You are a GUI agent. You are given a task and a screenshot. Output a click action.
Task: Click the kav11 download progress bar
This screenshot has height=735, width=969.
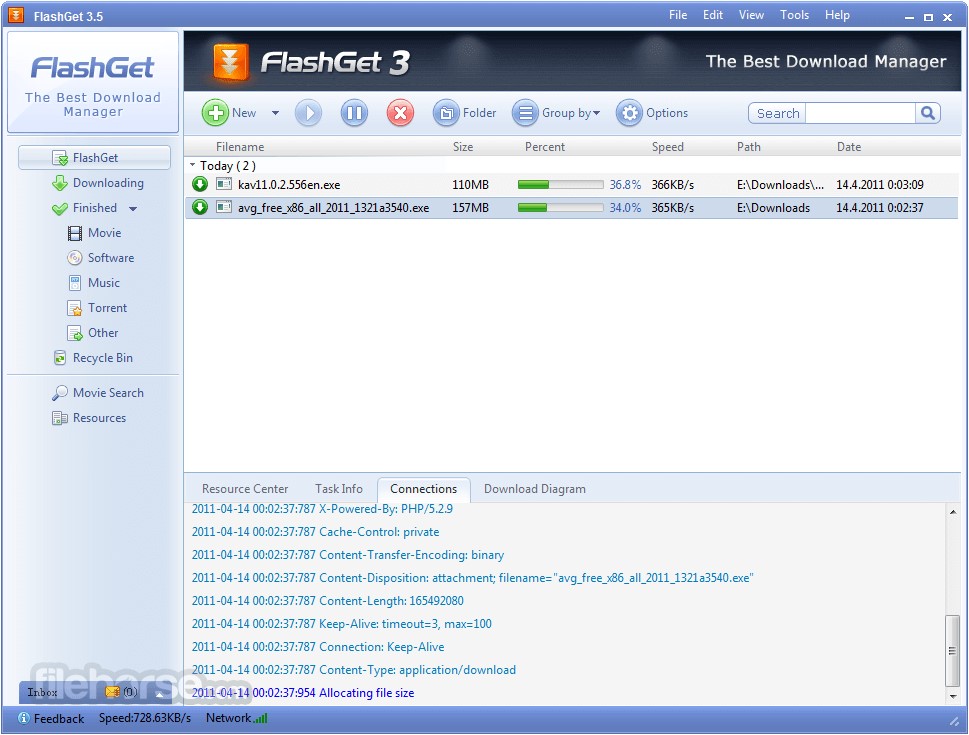[x=559, y=184]
